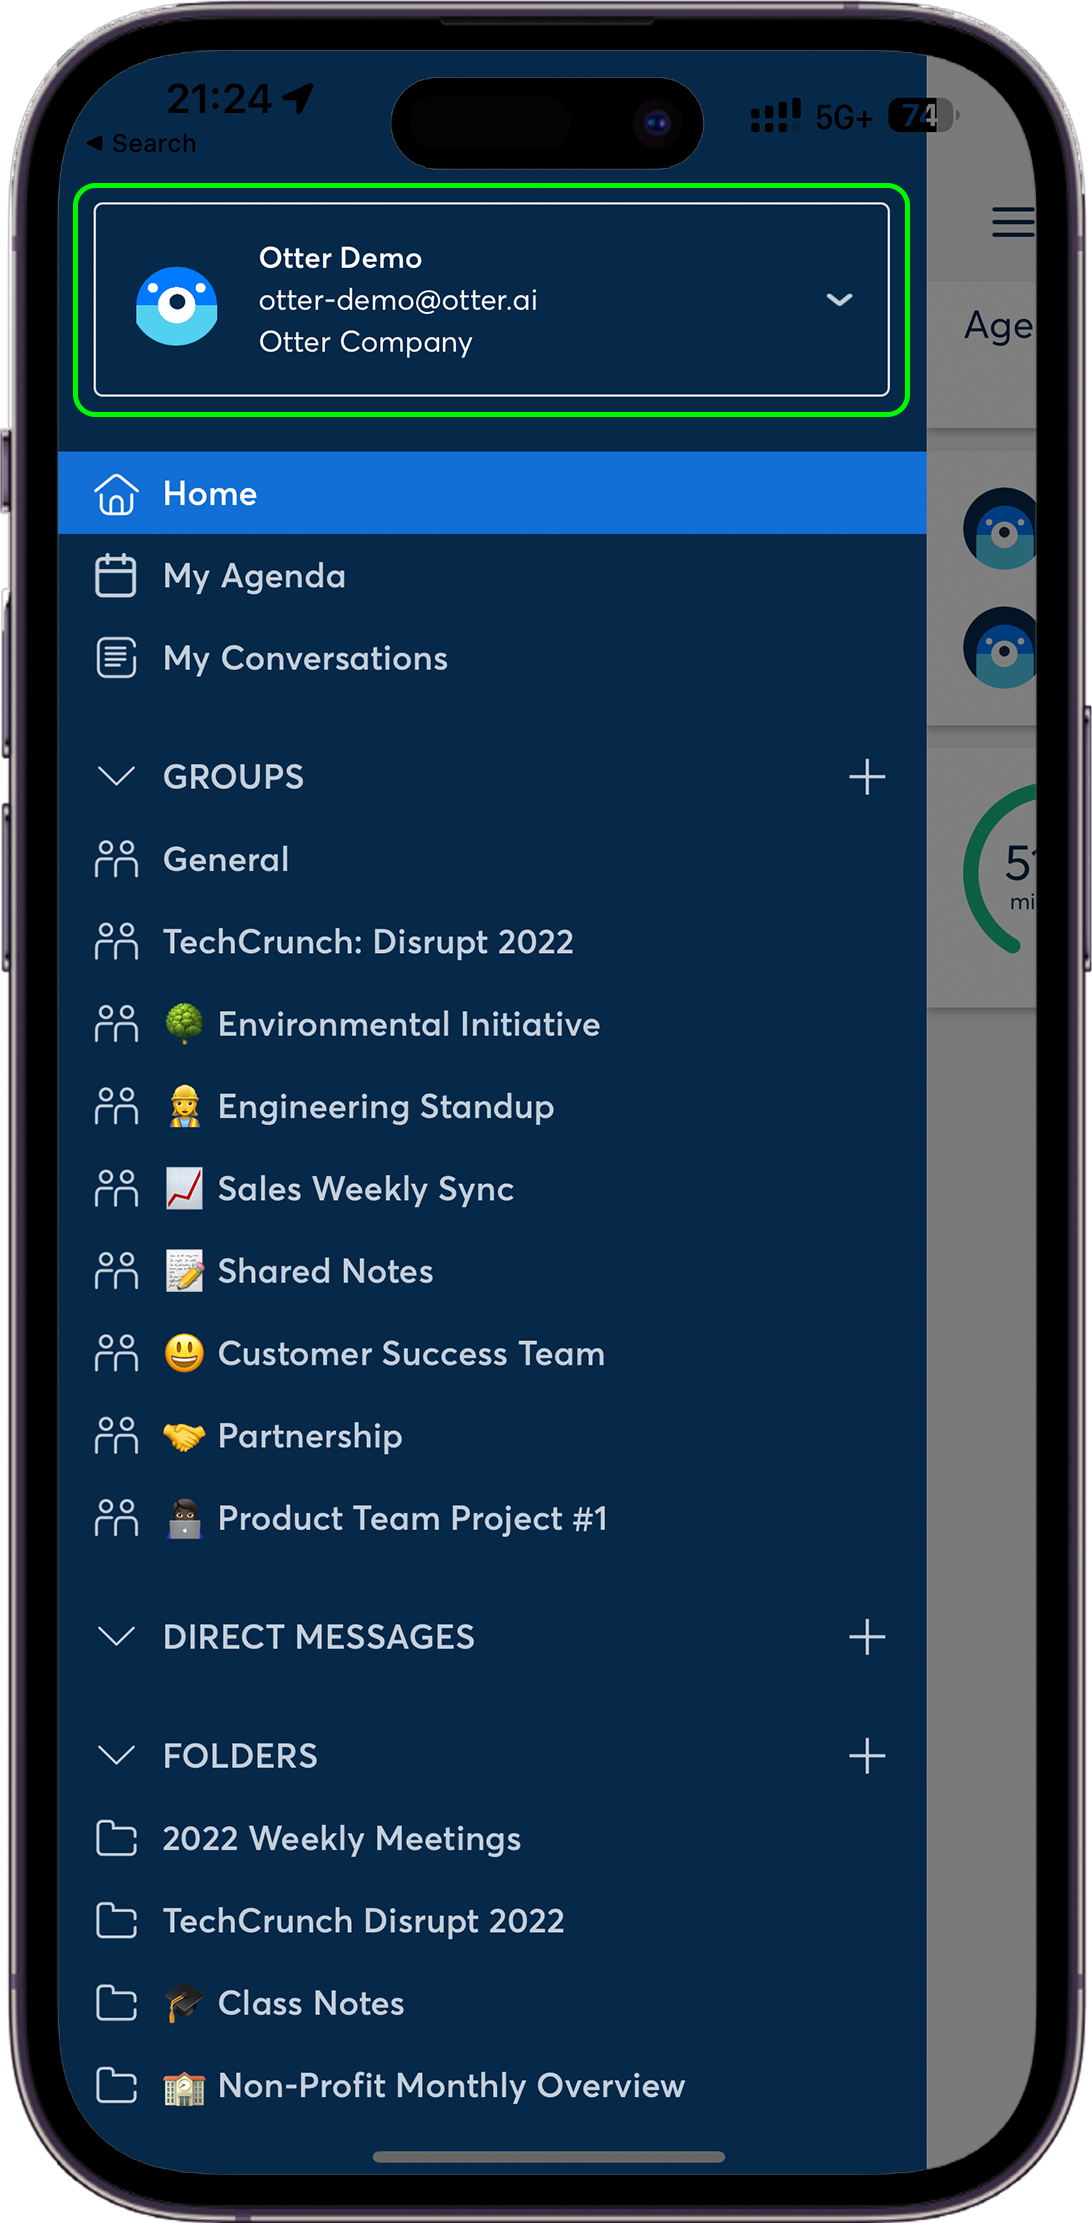Open the TechCrunch: Disrupt 2022 group
The image size is (1092, 2223).
[x=492, y=941]
